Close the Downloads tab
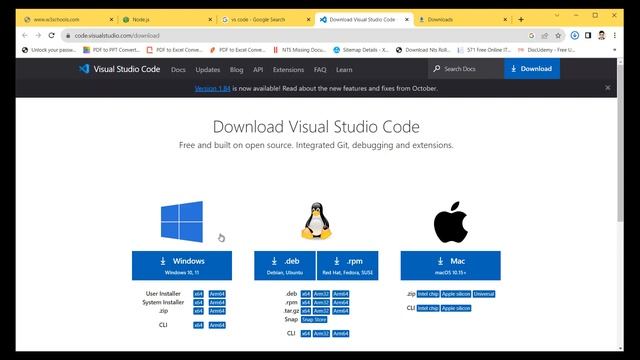 point(505,19)
